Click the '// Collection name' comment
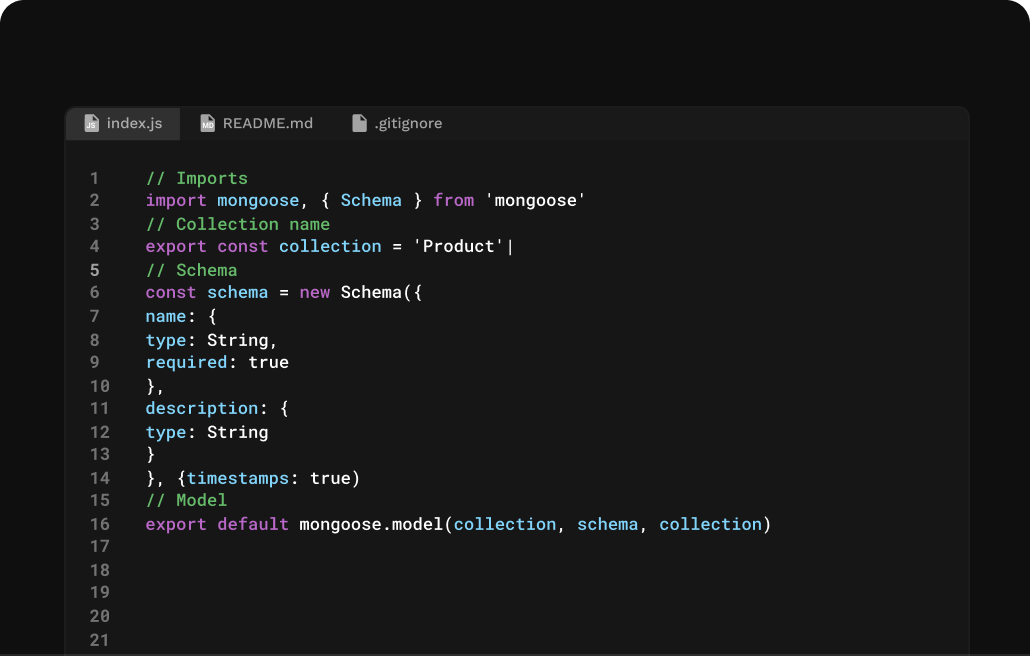Image resolution: width=1030 pixels, height=656 pixels. 238,225
